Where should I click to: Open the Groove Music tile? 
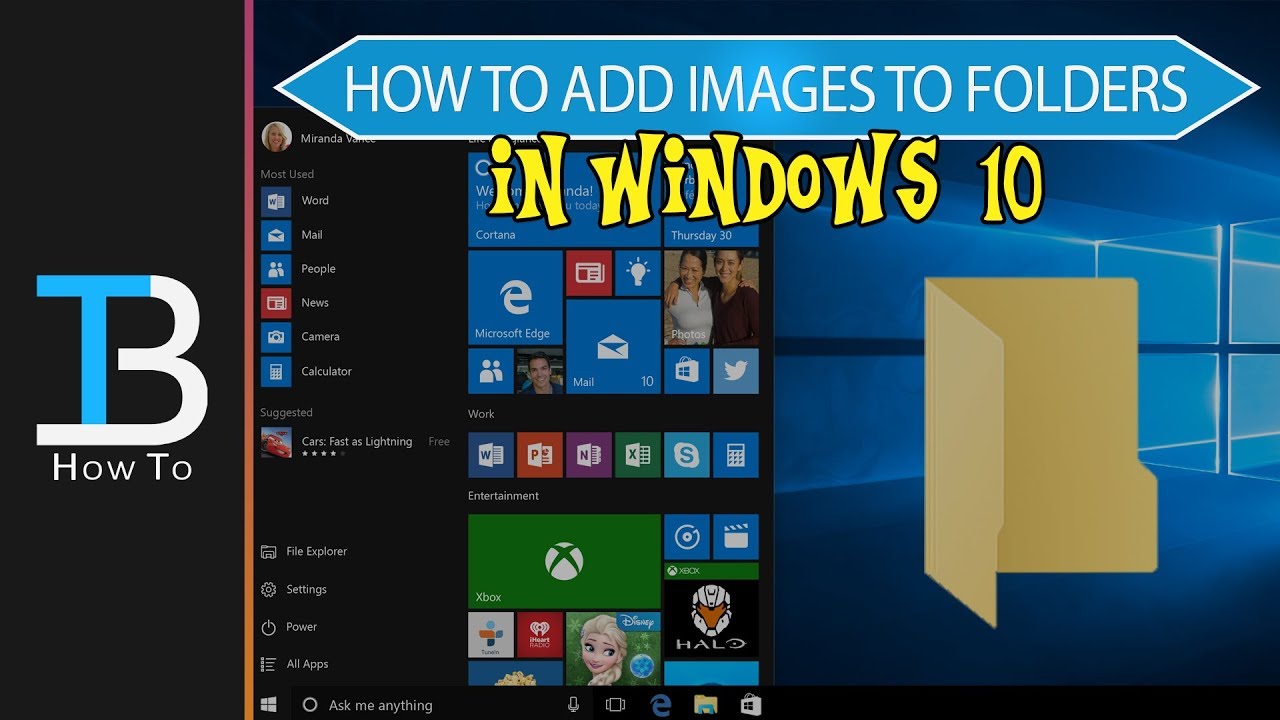coord(687,537)
